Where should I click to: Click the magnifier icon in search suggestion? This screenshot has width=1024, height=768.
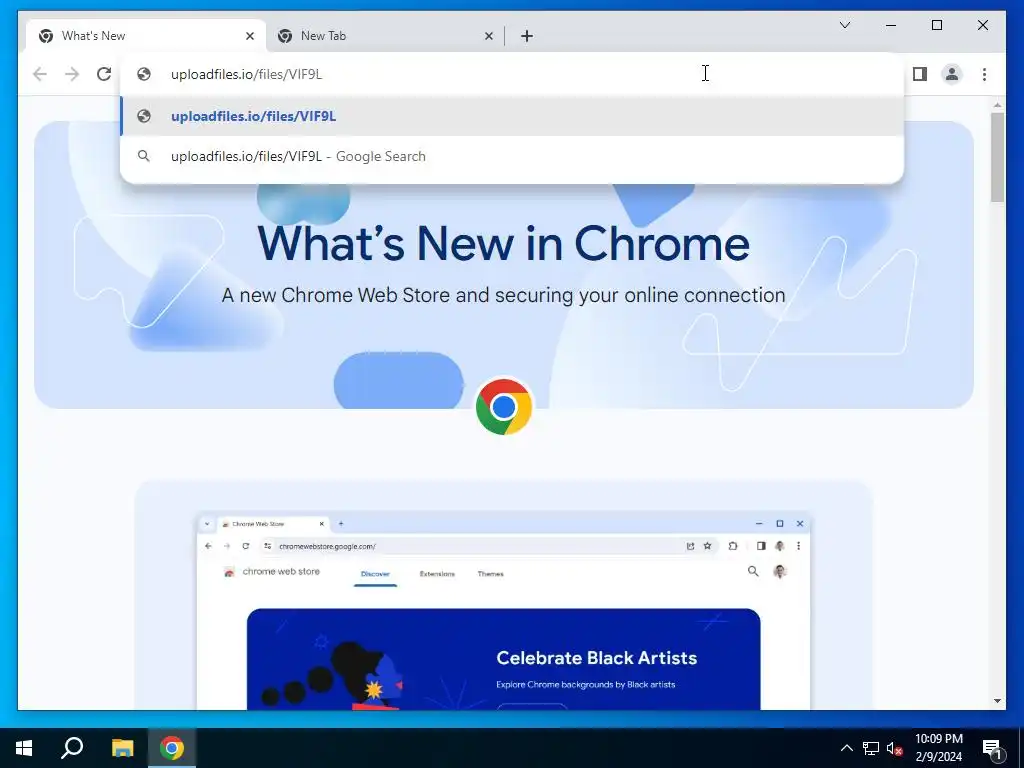tap(144, 156)
